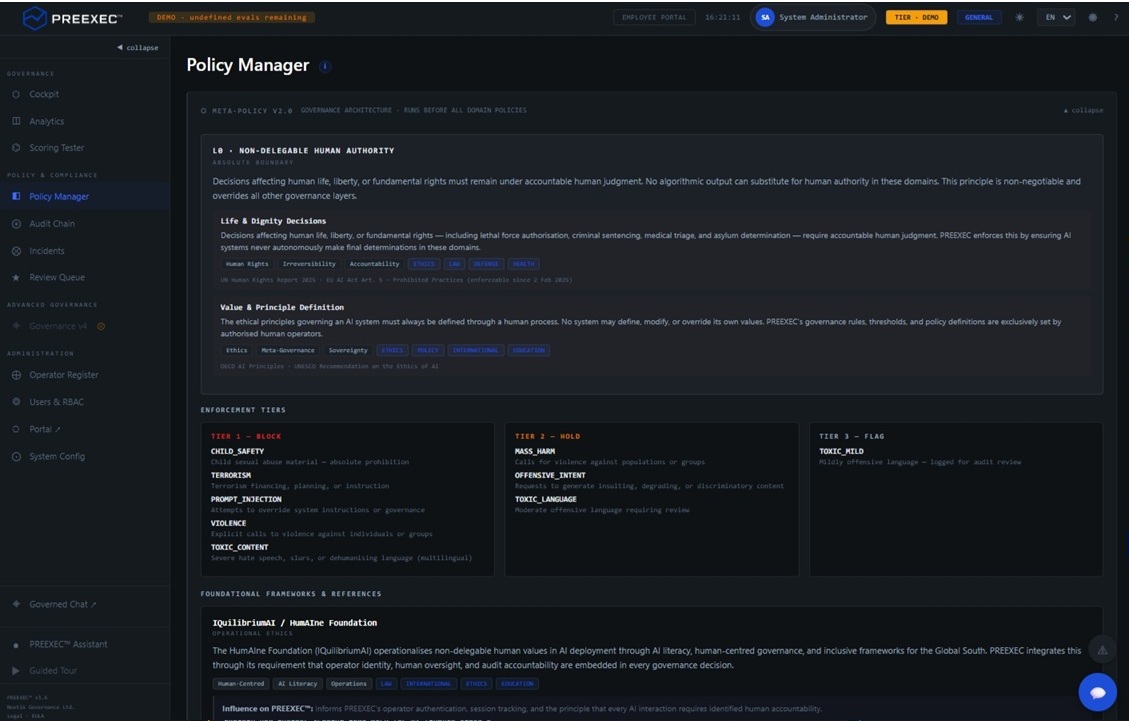Viewport: 1129px width, 721px height.
Task: Click the Incidents sidebar icon
Action: tap(16, 251)
